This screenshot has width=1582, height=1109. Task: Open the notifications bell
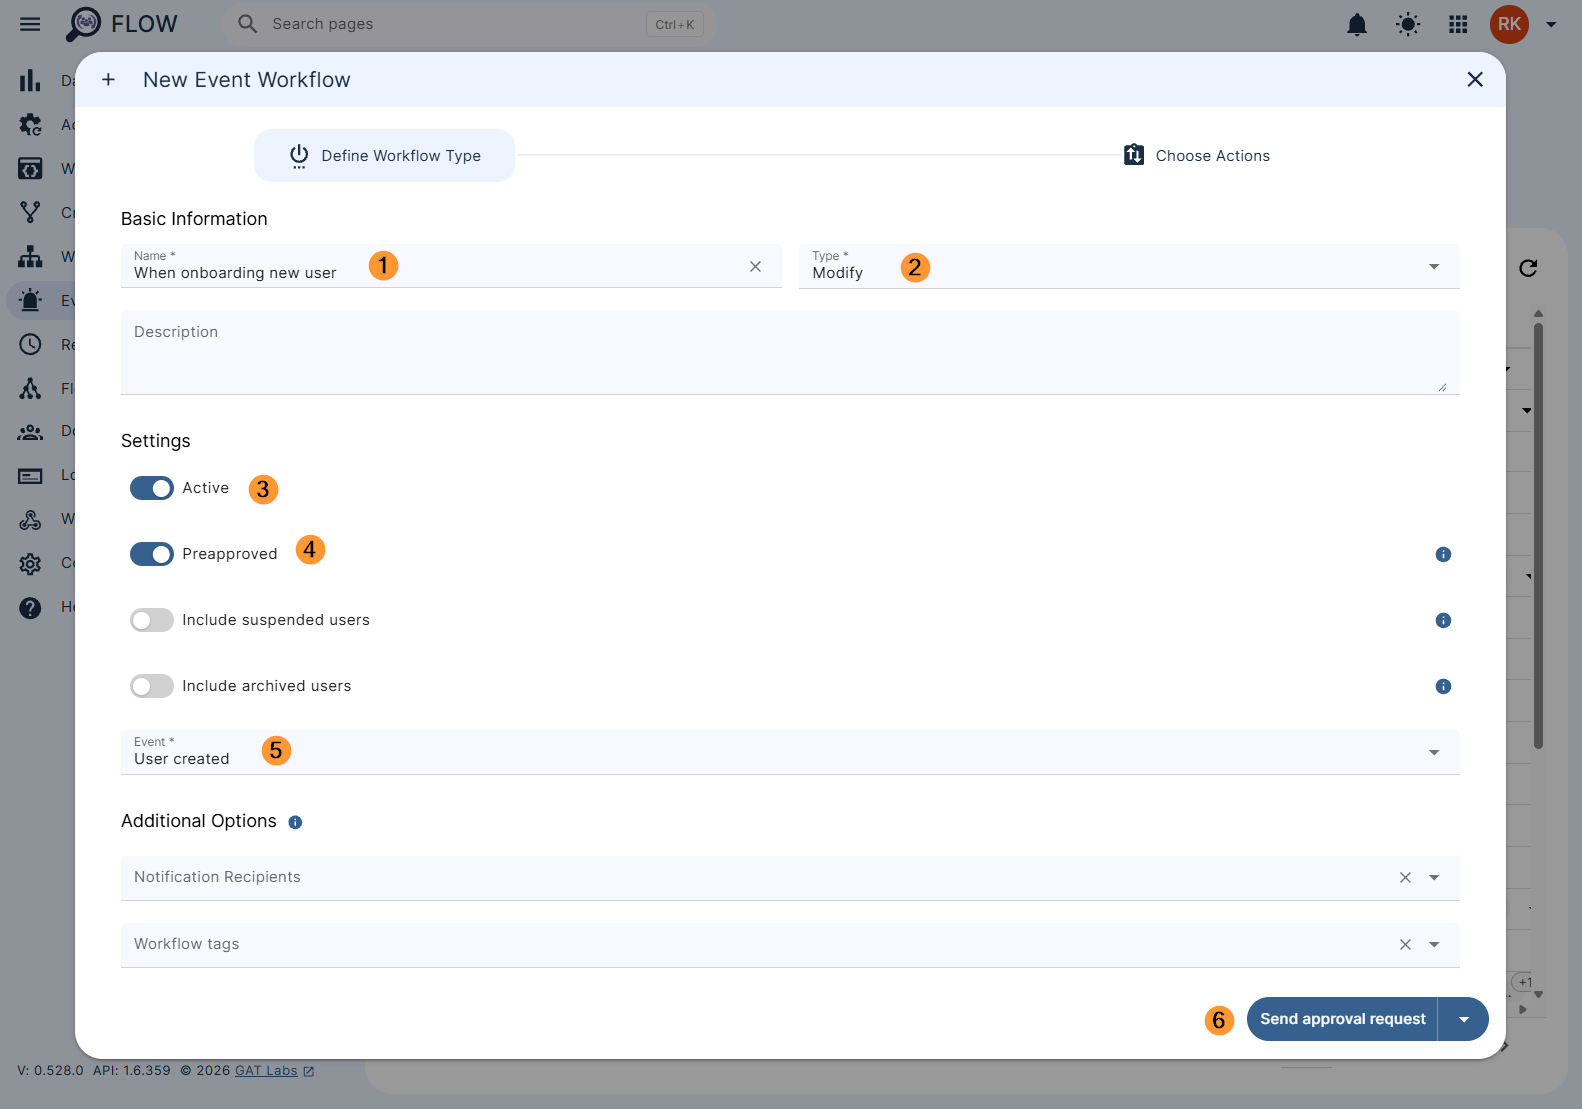pyautogui.click(x=1357, y=24)
